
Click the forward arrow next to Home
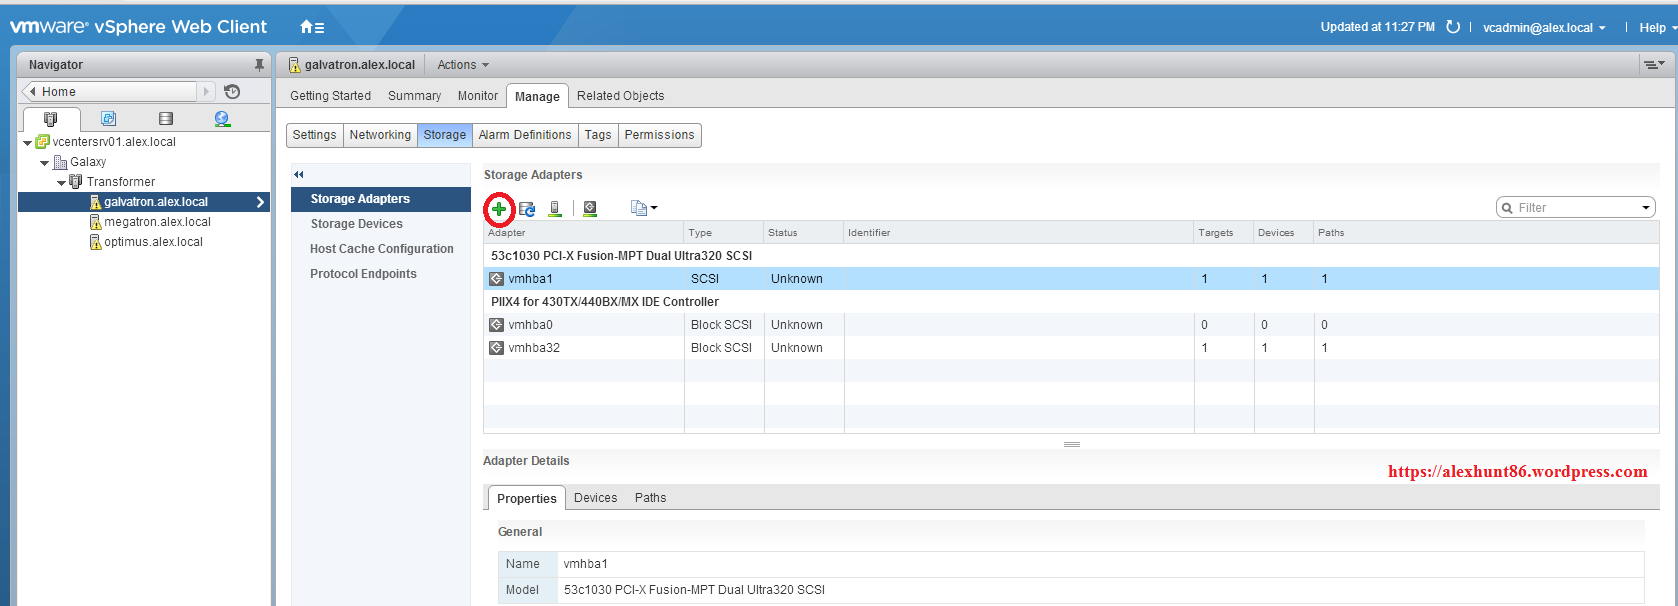pyautogui.click(x=207, y=91)
